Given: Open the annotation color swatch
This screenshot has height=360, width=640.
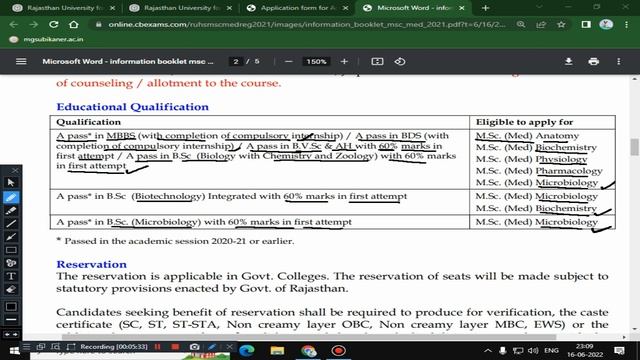Looking at the screenshot, I should (11, 307).
